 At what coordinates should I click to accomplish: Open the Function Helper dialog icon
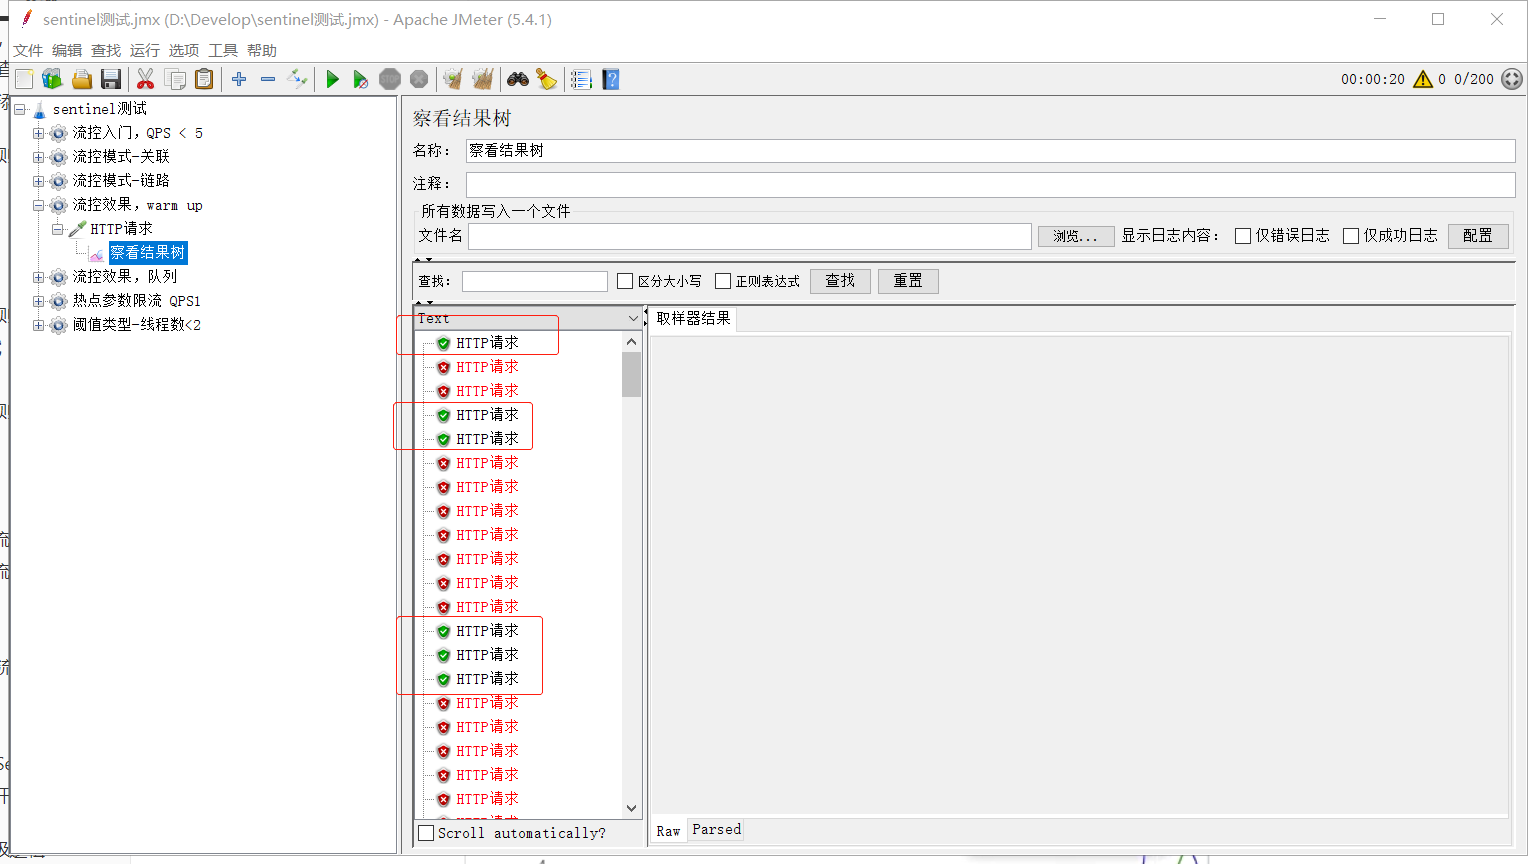pyautogui.click(x=581, y=79)
